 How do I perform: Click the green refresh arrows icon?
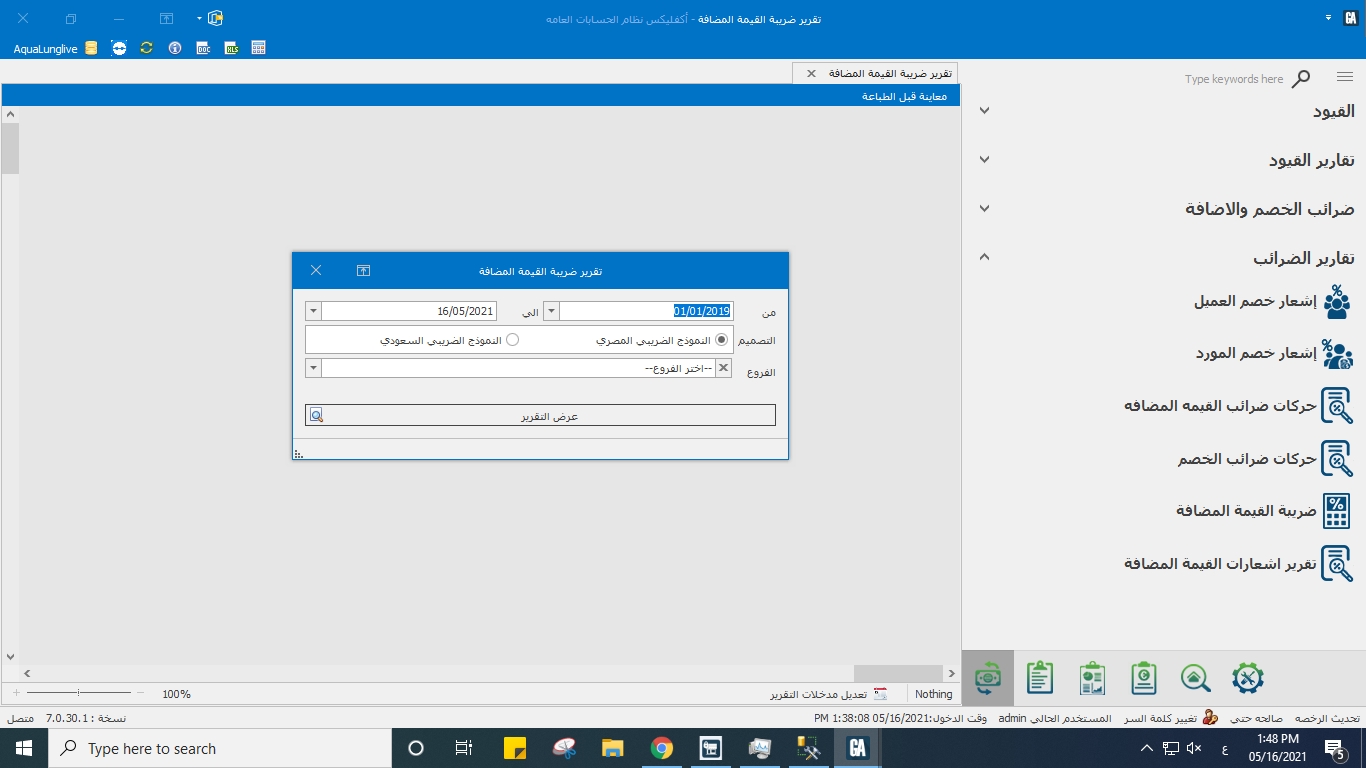(147, 48)
